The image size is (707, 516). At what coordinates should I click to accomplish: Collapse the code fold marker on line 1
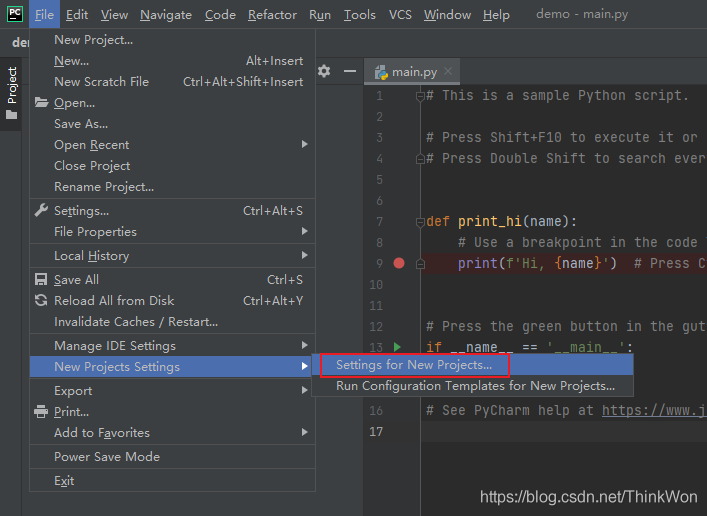point(421,96)
